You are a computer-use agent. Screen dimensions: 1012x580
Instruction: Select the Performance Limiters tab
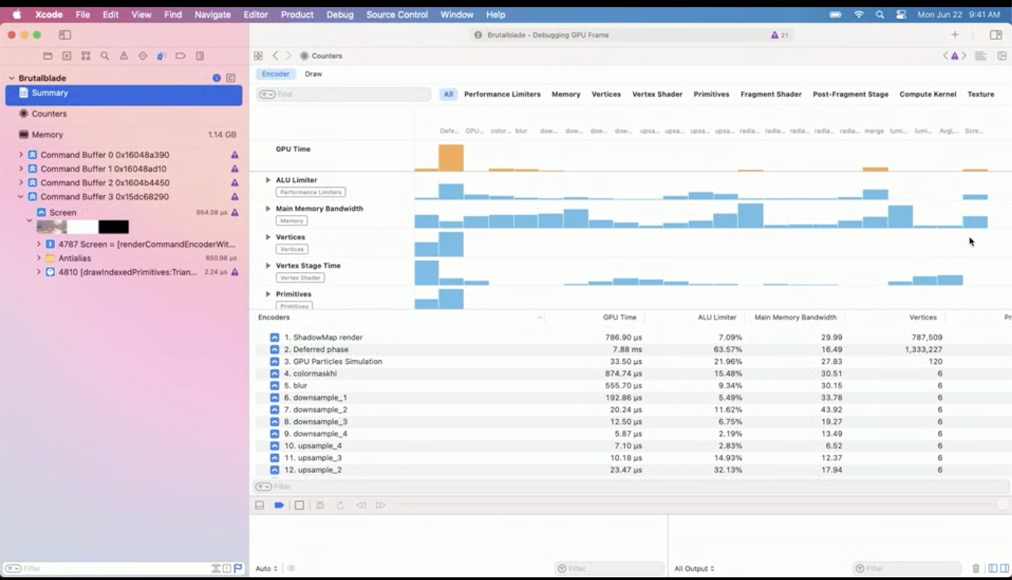[502, 94]
